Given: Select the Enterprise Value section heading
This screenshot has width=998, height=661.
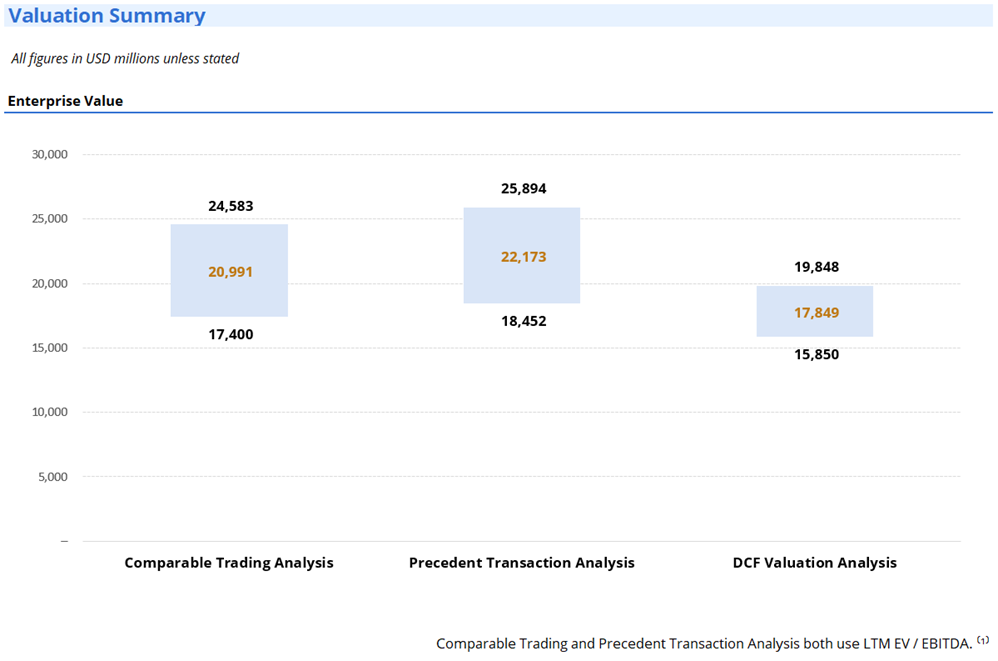Looking at the screenshot, I should click(x=65, y=101).
